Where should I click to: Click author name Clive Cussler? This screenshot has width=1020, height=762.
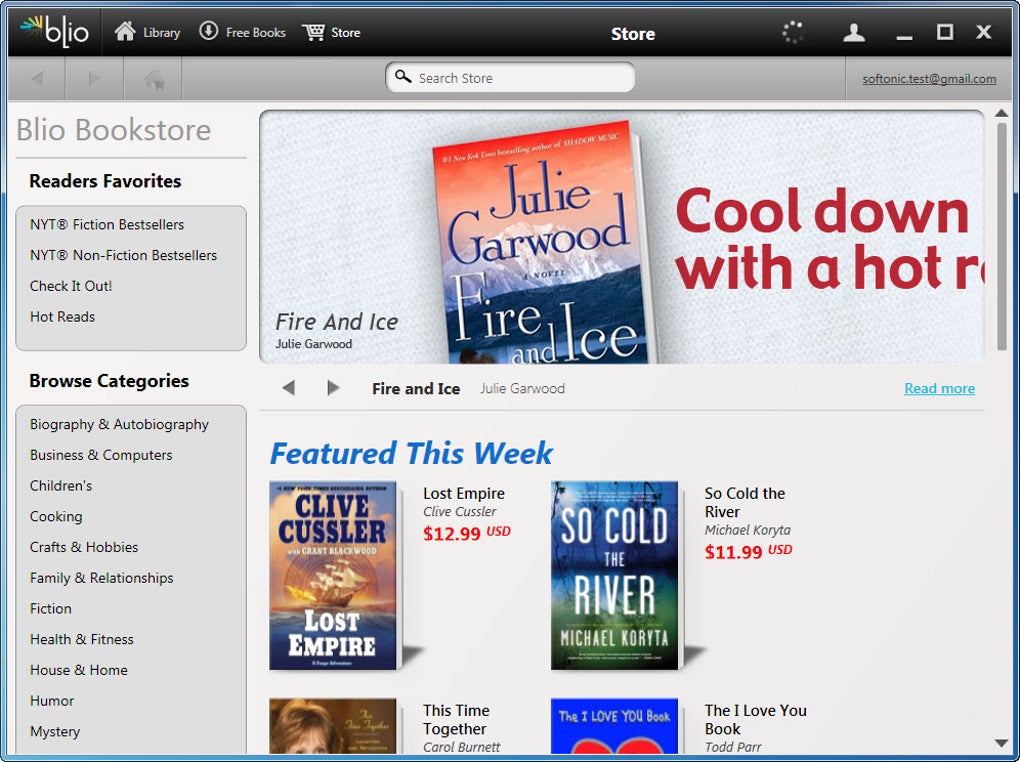[459, 512]
